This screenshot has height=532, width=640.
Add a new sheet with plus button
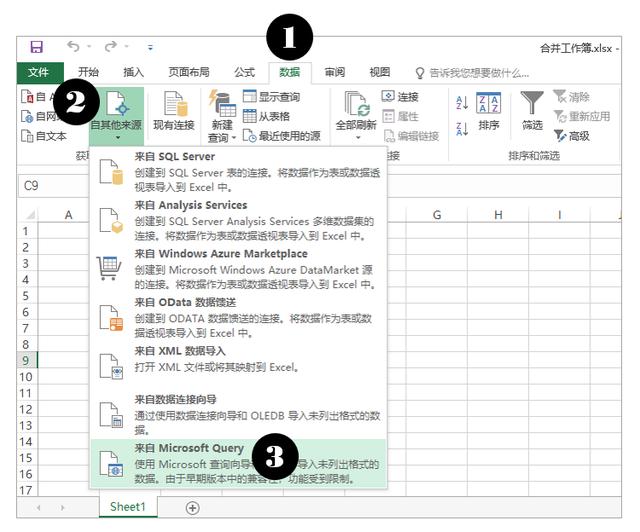tap(192, 508)
